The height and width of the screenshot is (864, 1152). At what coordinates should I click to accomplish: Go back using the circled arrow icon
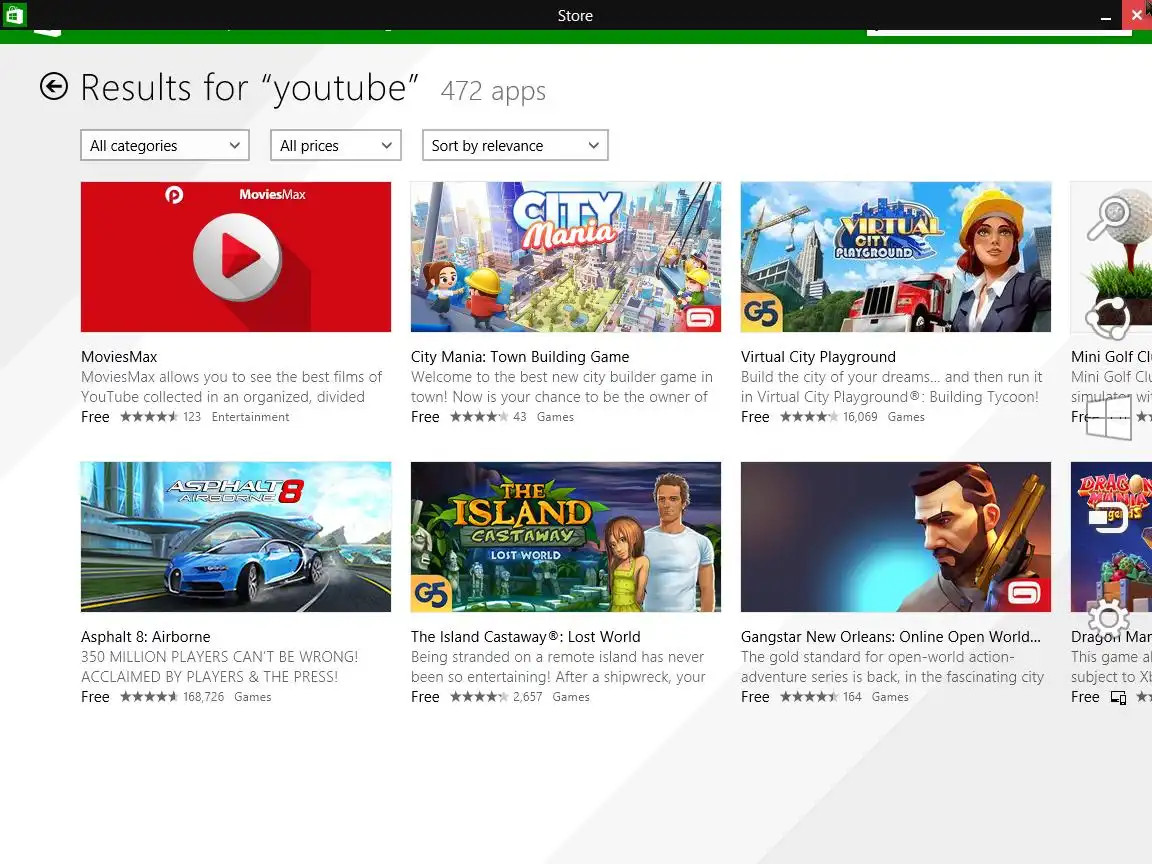pos(54,87)
